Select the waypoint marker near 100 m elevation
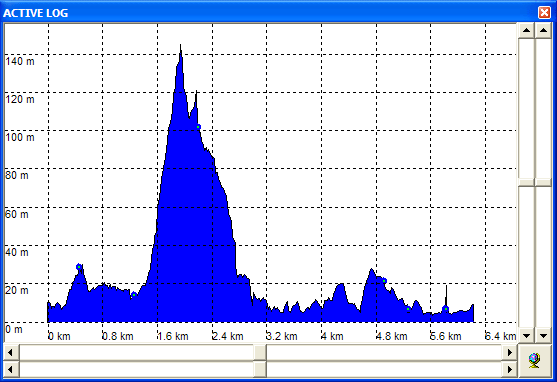This screenshot has height=382, width=557. click(199, 127)
